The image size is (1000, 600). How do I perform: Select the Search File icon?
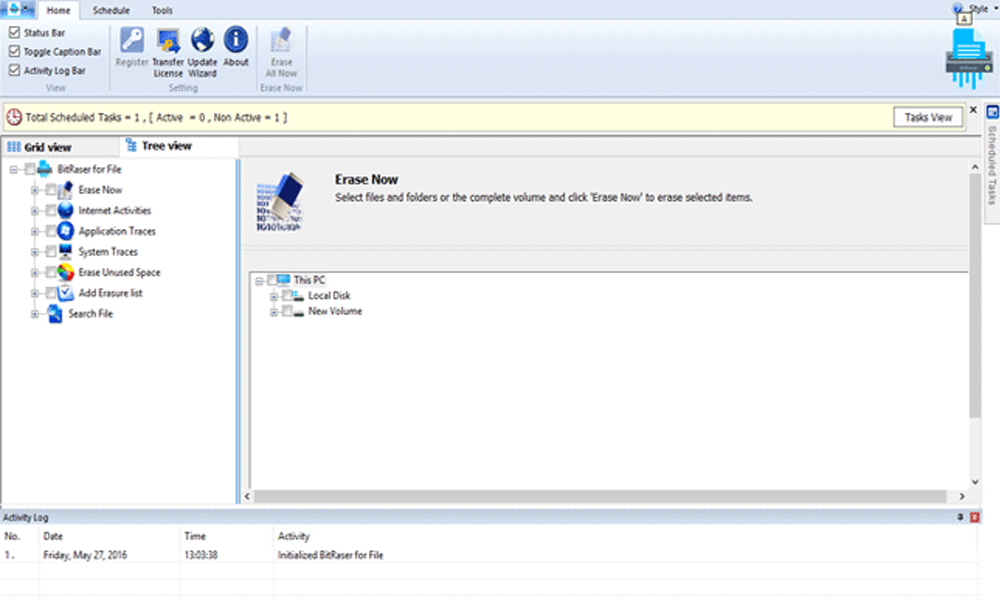(55, 314)
